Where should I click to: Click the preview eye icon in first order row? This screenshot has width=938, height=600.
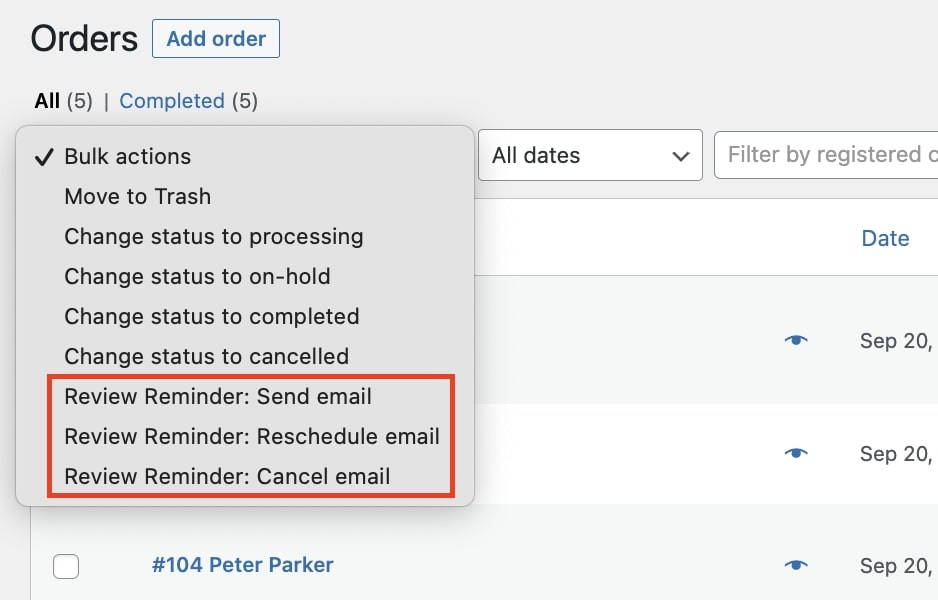coord(796,340)
